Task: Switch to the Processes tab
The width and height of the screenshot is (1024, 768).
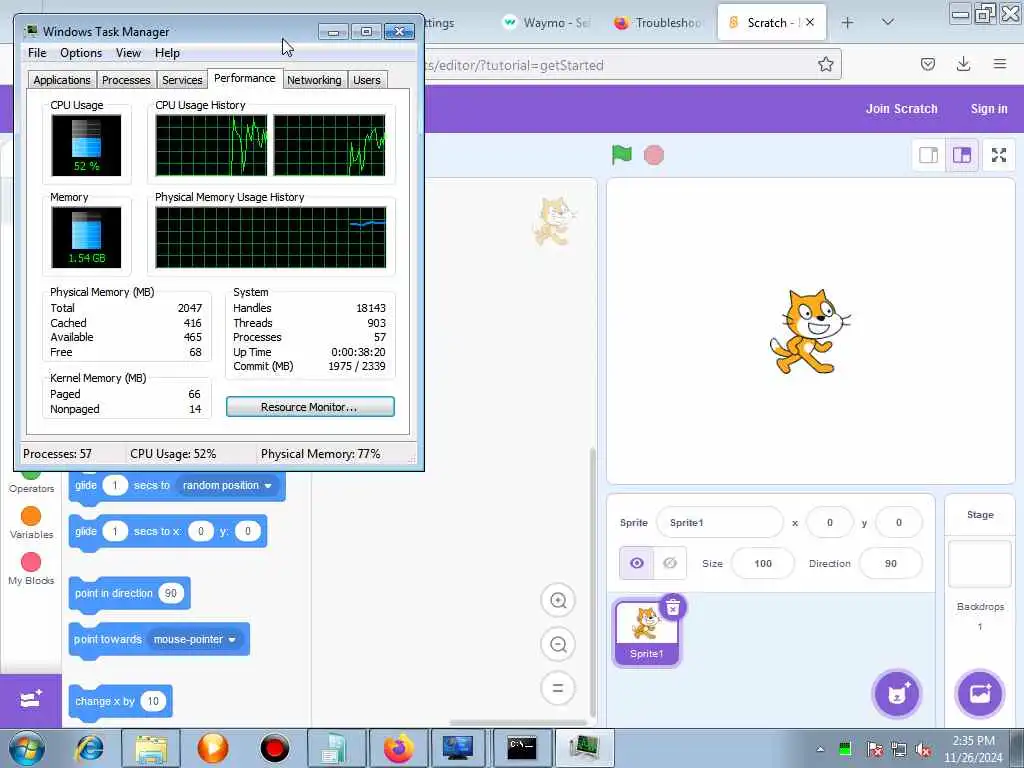Action: (x=126, y=80)
